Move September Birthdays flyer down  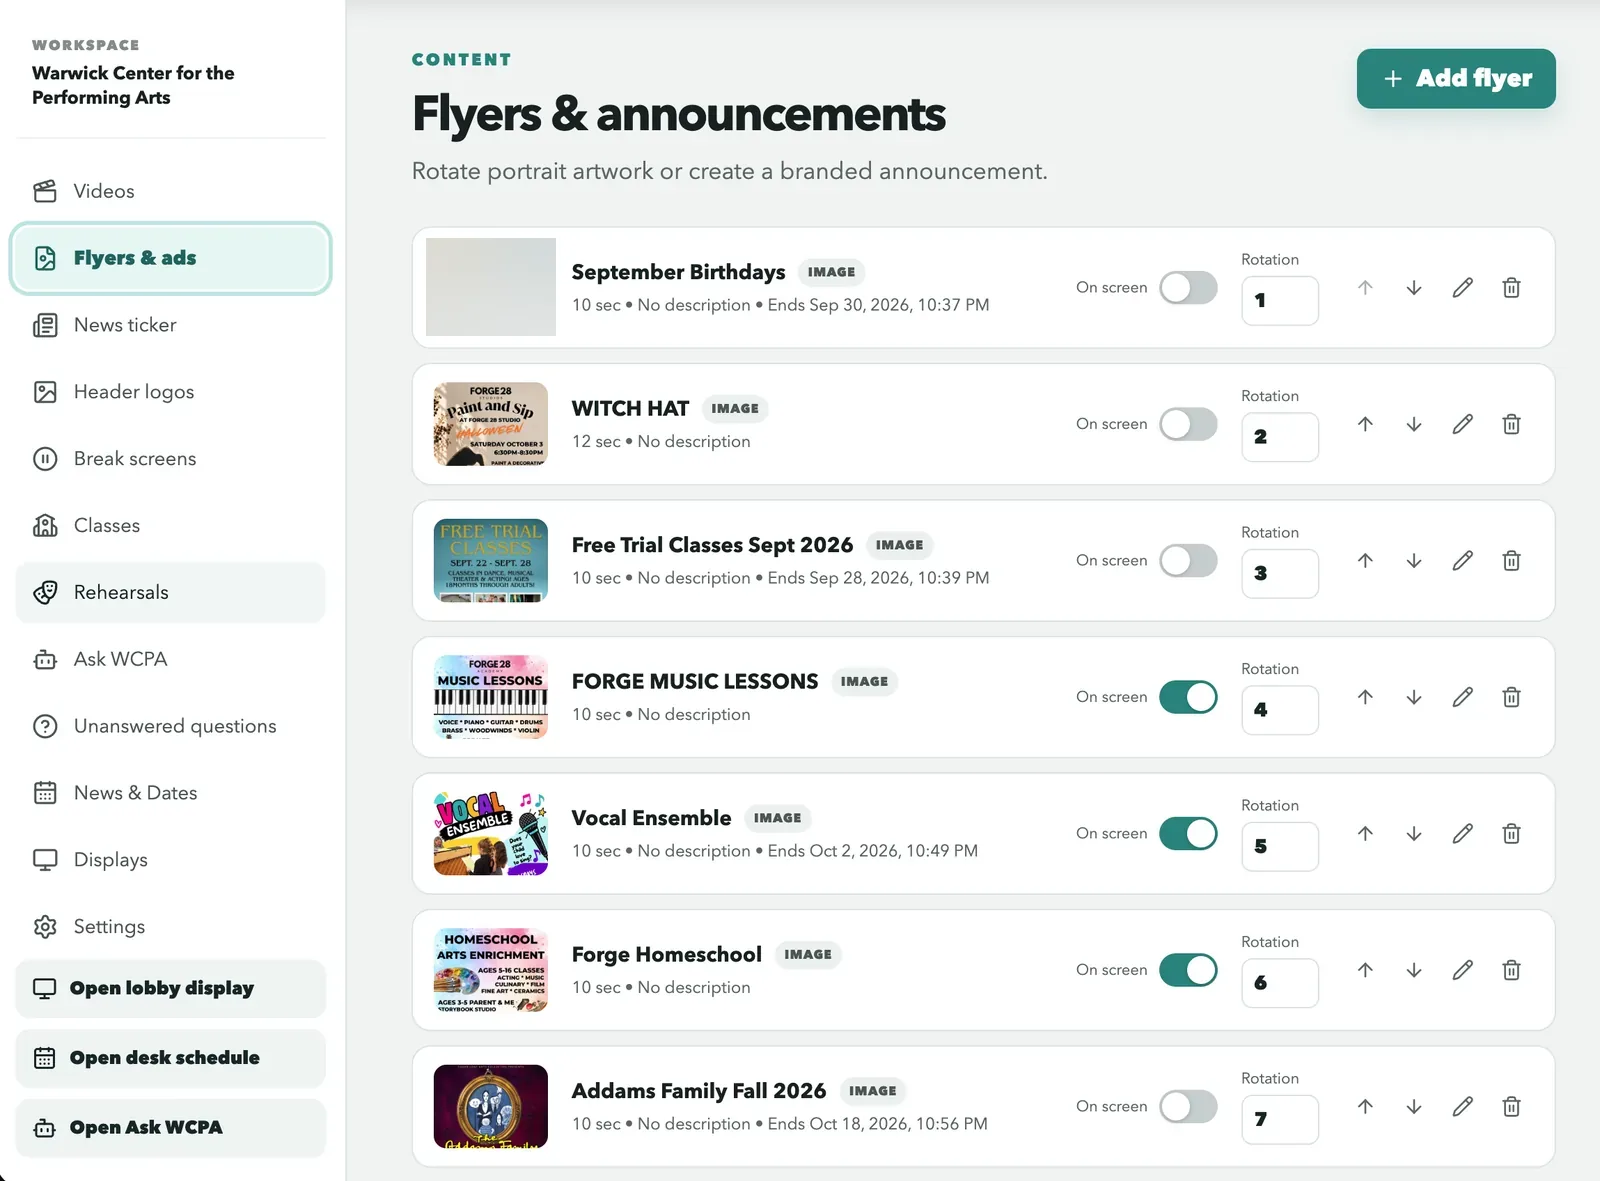pyautogui.click(x=1413, y=288)
